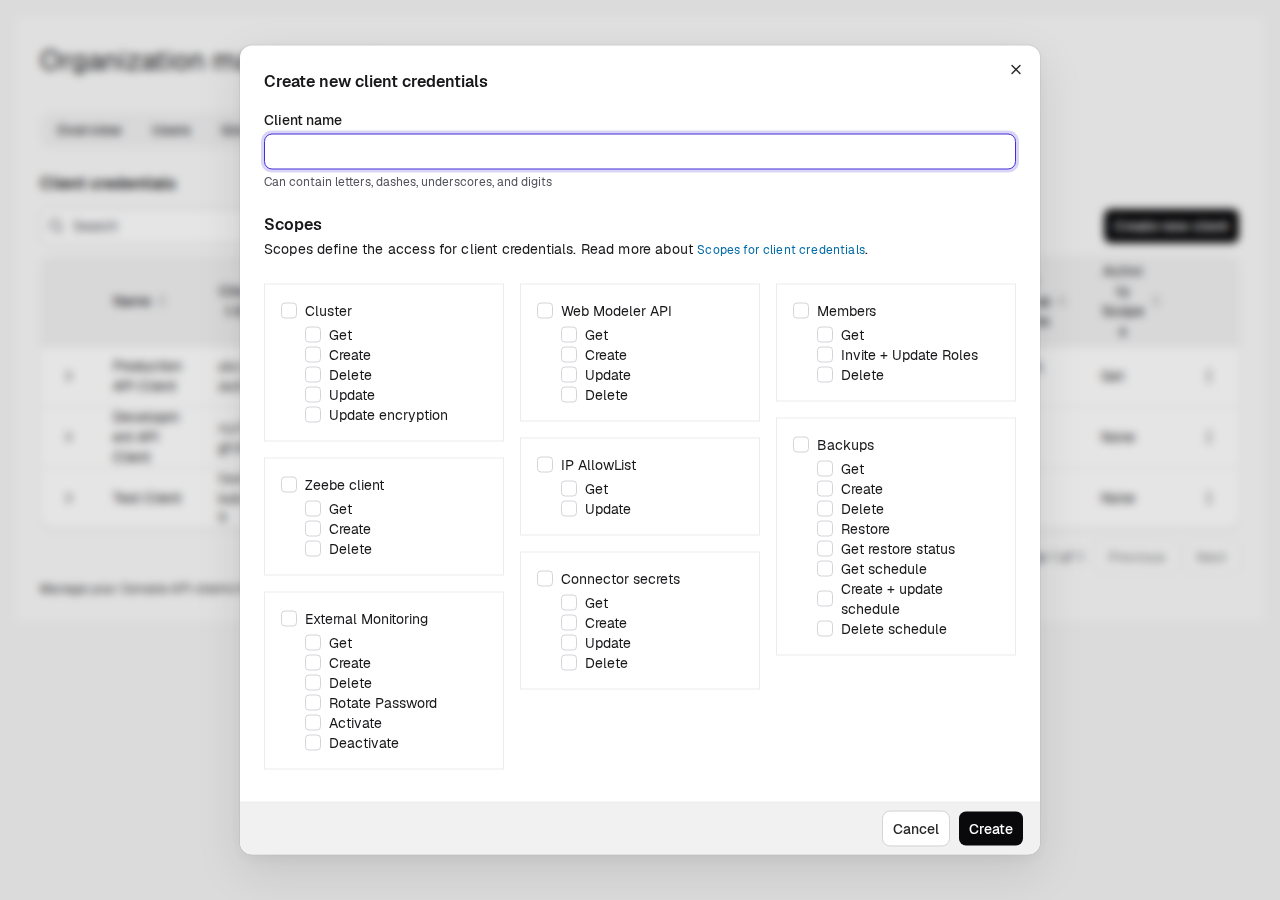Tick the Zeebe client parent checkbox
This screenshot has height=900, width=1280.
click(289, 485)
